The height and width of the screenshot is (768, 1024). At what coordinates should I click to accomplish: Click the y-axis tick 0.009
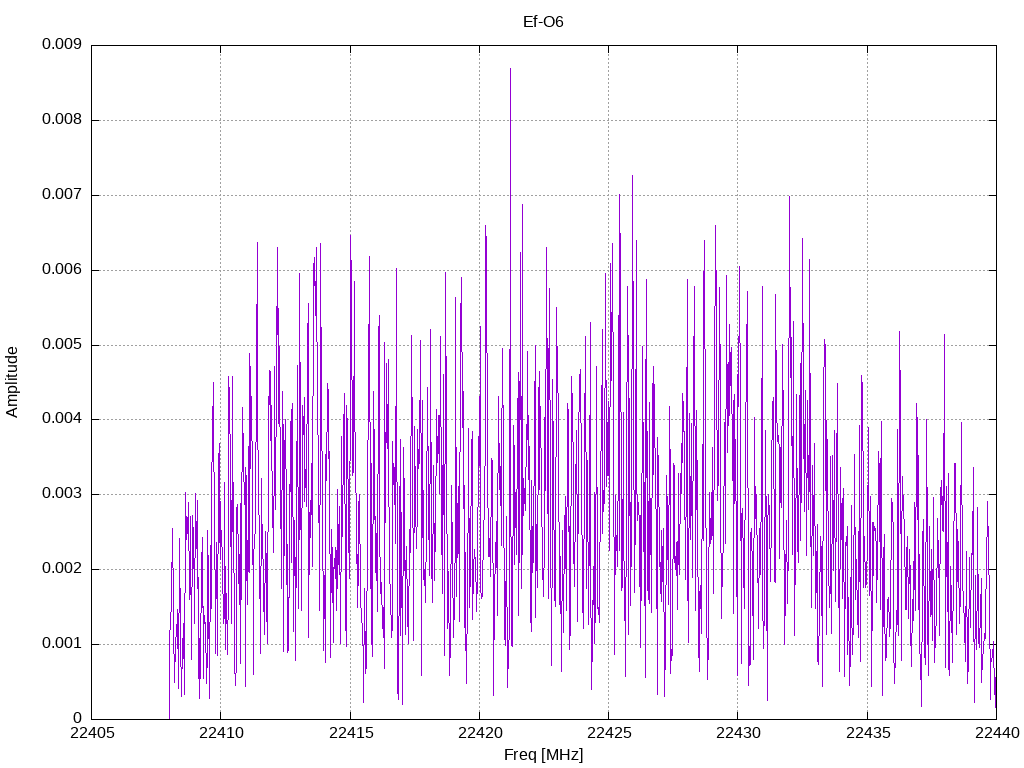62,44
